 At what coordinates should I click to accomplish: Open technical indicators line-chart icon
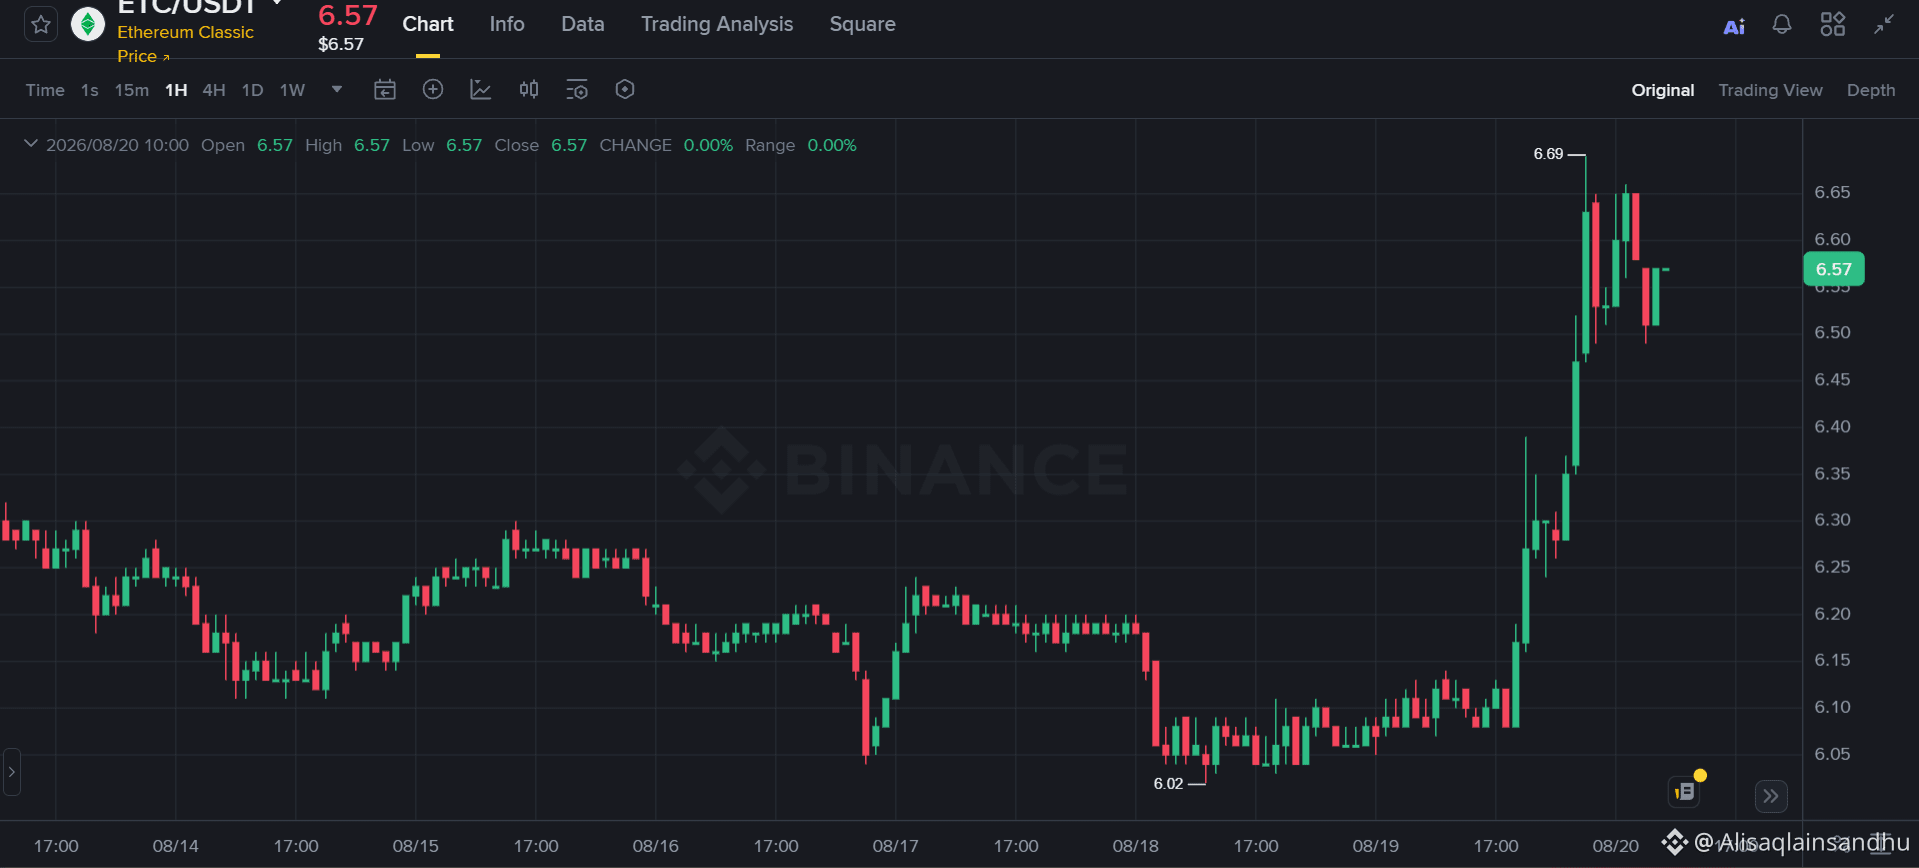(x=481, y=90)
